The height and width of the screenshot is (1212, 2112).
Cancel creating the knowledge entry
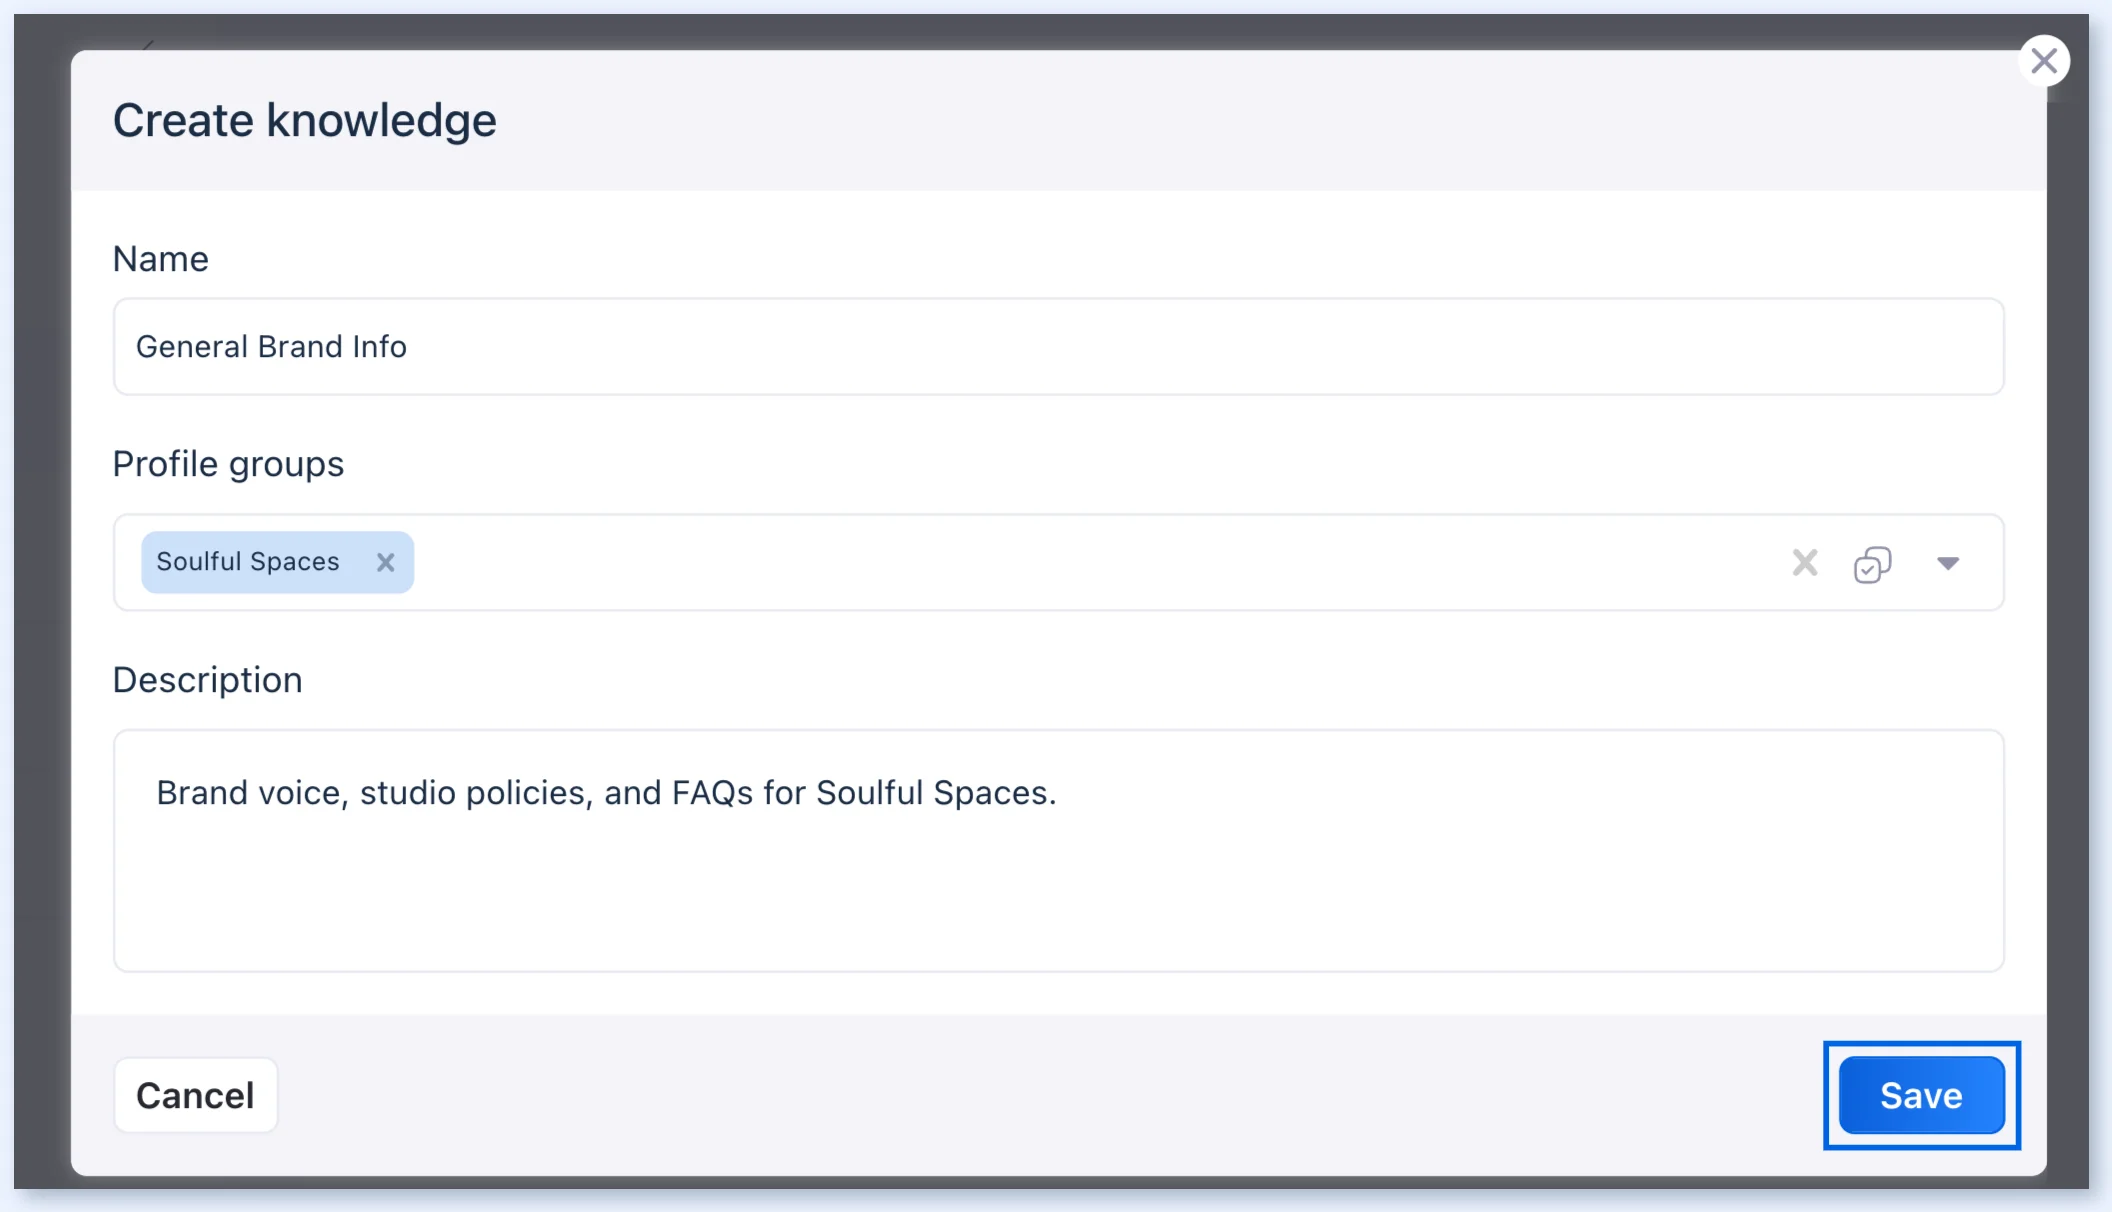(196, 1095)
